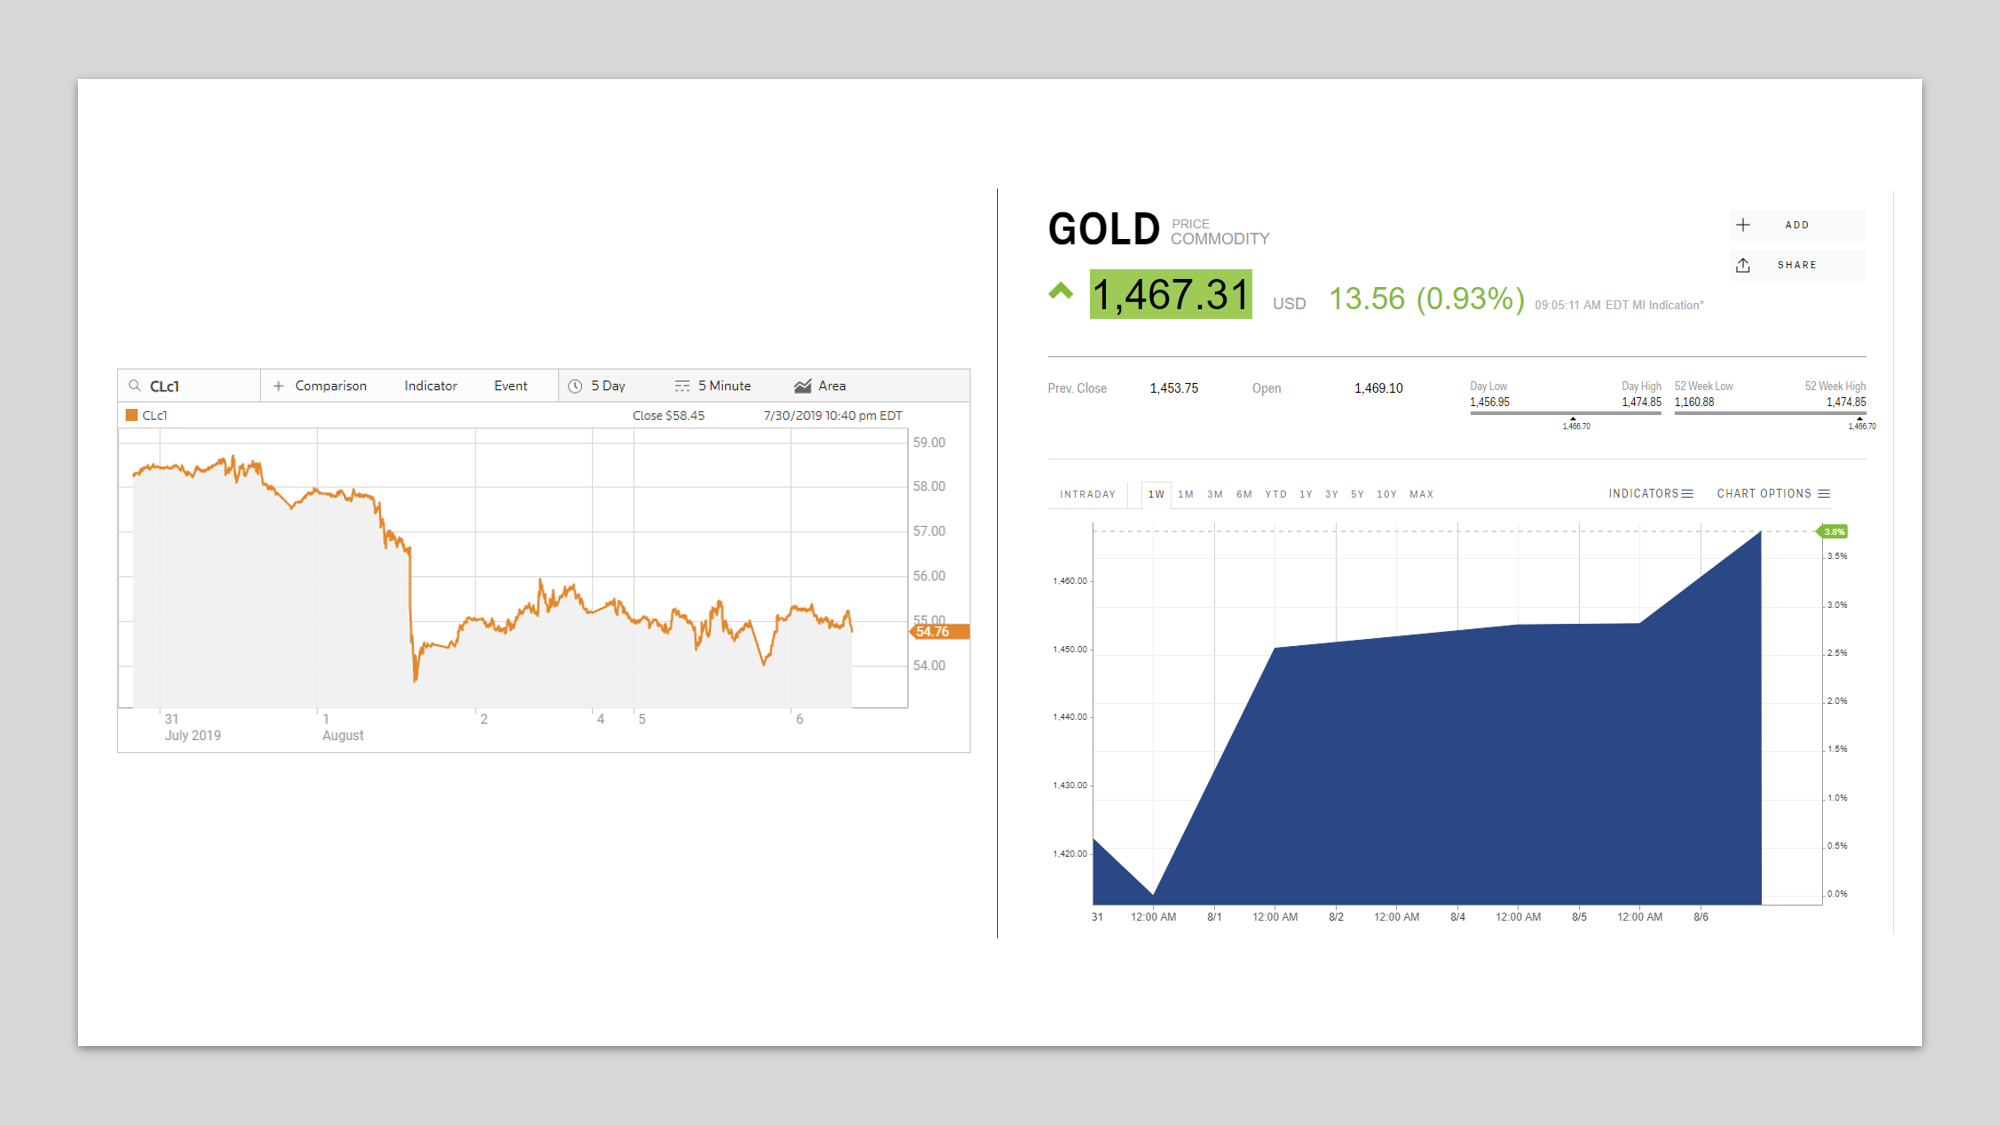
Task: Click the area chart type icon
Action: [x=802, y=386]
